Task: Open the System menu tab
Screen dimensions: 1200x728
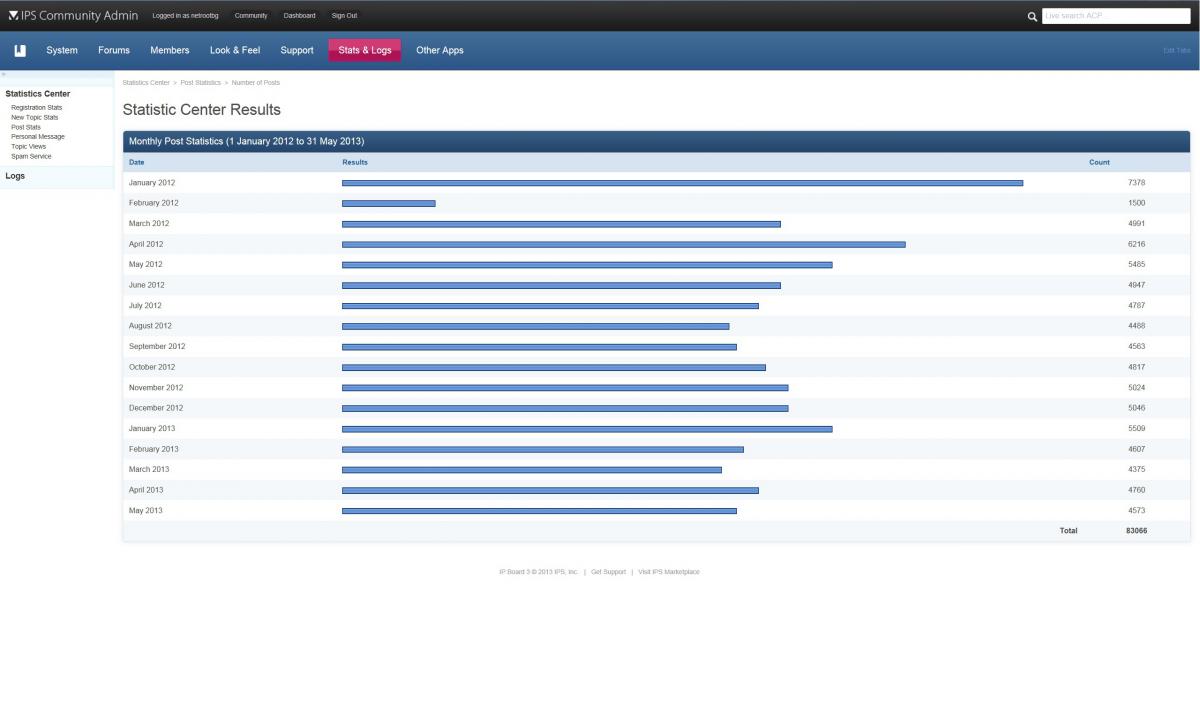Action: 62,50
